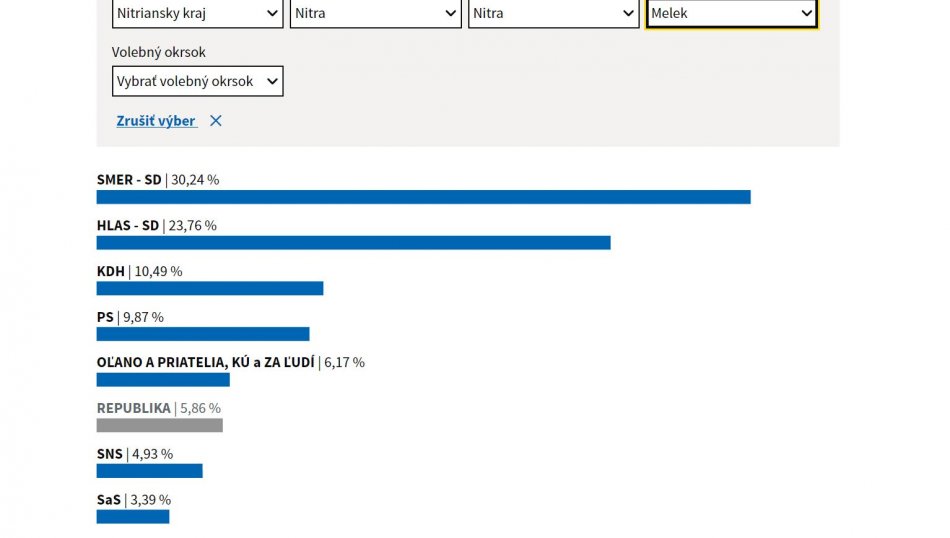Open the Nitra dropdown beside Nitriansky kraj

[x=375, y=14]
